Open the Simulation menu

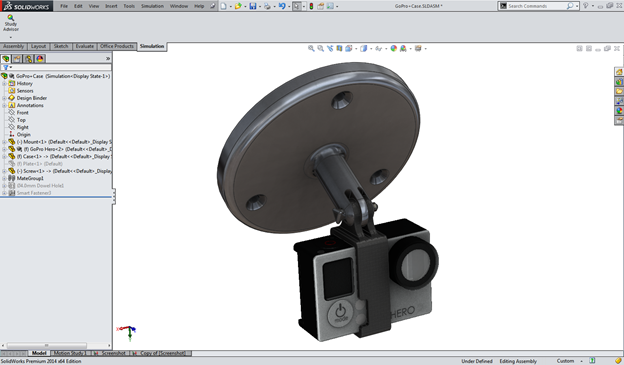tap(152, 6)
